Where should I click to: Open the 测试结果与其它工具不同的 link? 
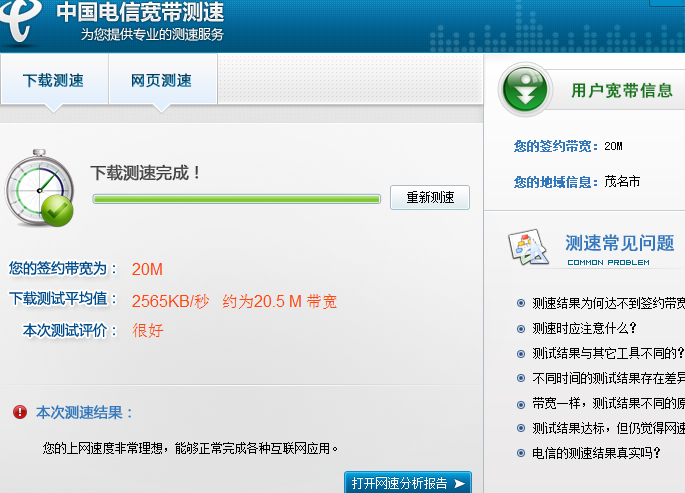point(607,353)
